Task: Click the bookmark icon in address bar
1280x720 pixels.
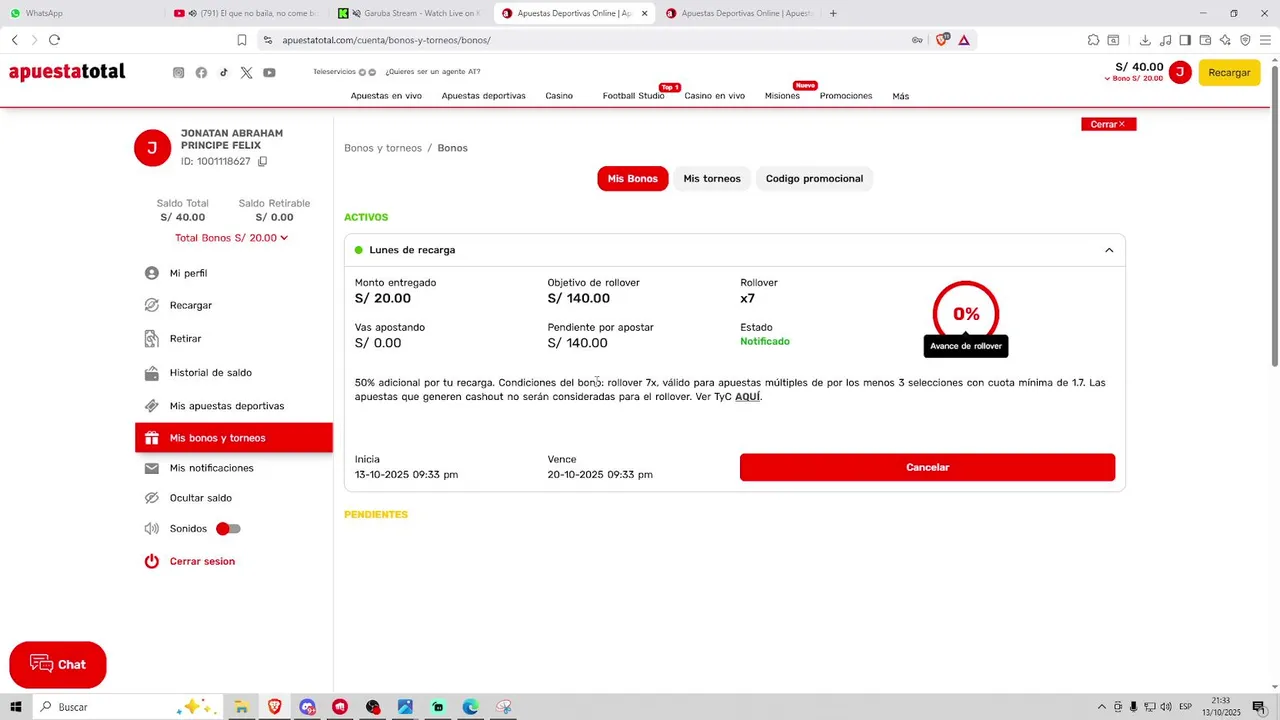Action: coord(241,40)
